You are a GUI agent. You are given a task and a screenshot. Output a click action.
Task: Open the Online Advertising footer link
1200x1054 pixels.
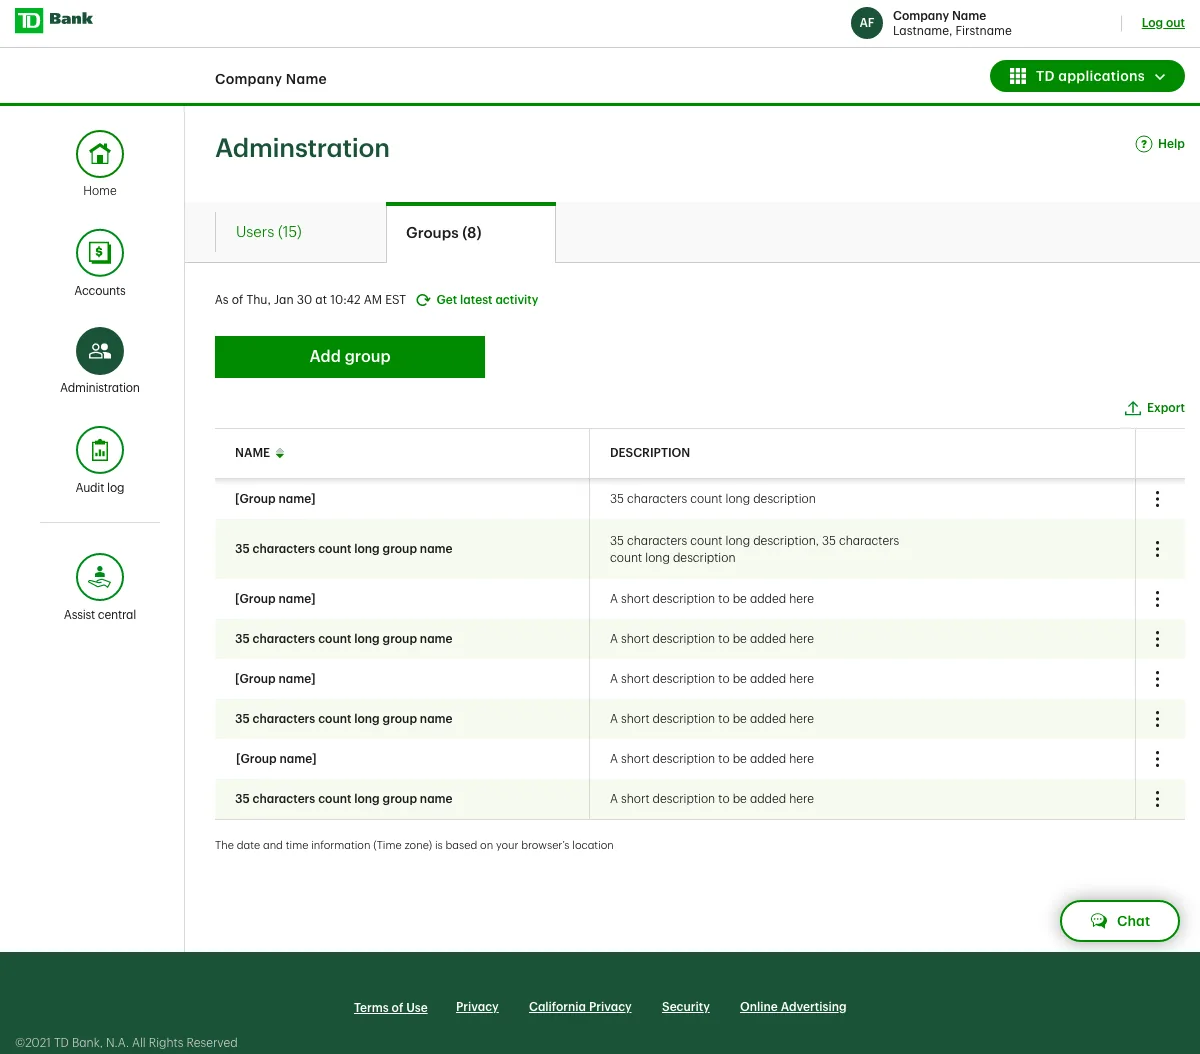click(x=793, y=1007)
